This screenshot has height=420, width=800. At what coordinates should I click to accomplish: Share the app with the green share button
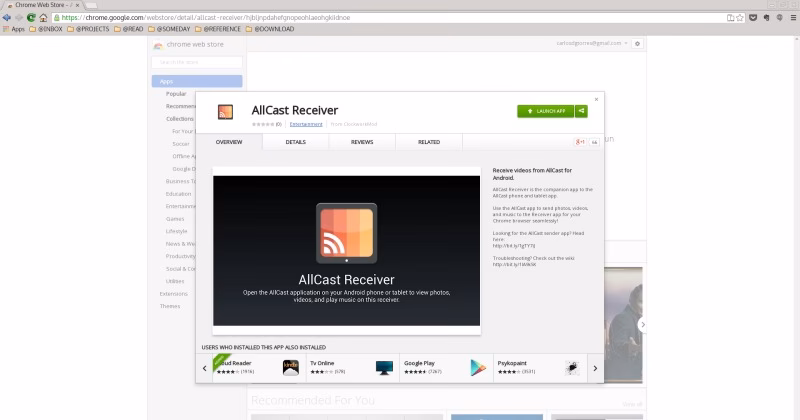click(x=581, y=111)
